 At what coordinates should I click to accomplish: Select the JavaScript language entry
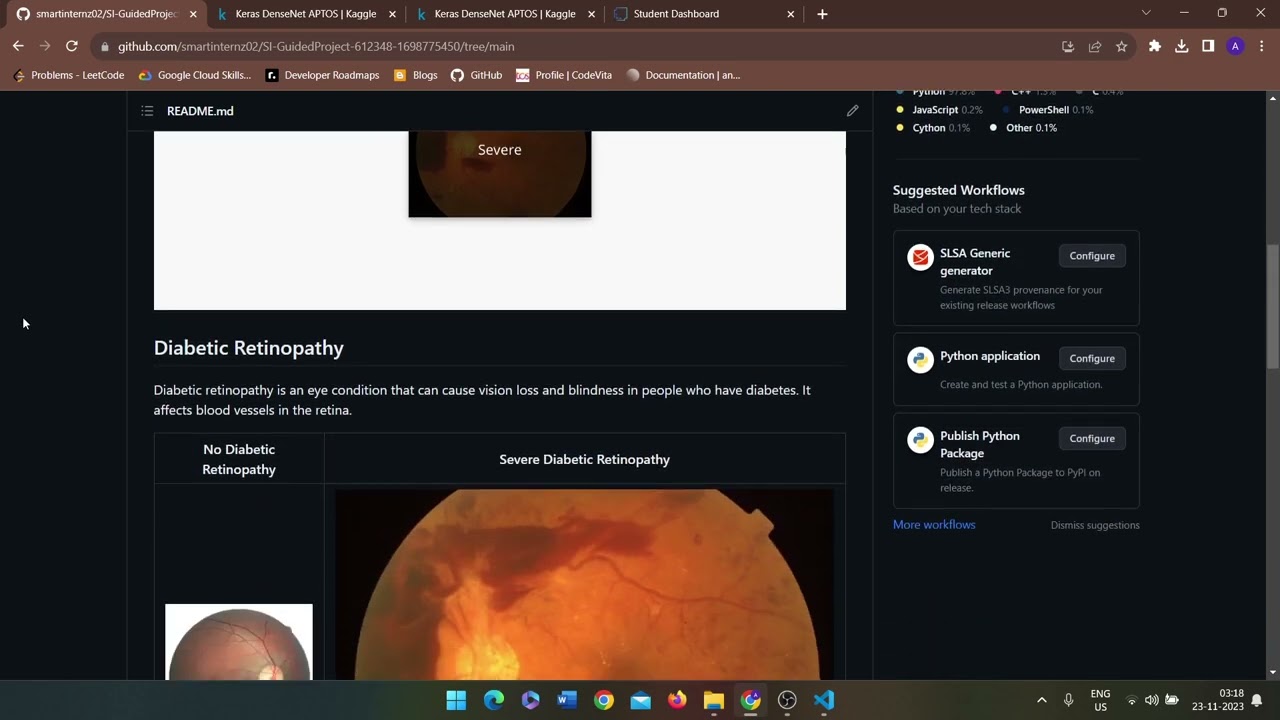(940, 110)
